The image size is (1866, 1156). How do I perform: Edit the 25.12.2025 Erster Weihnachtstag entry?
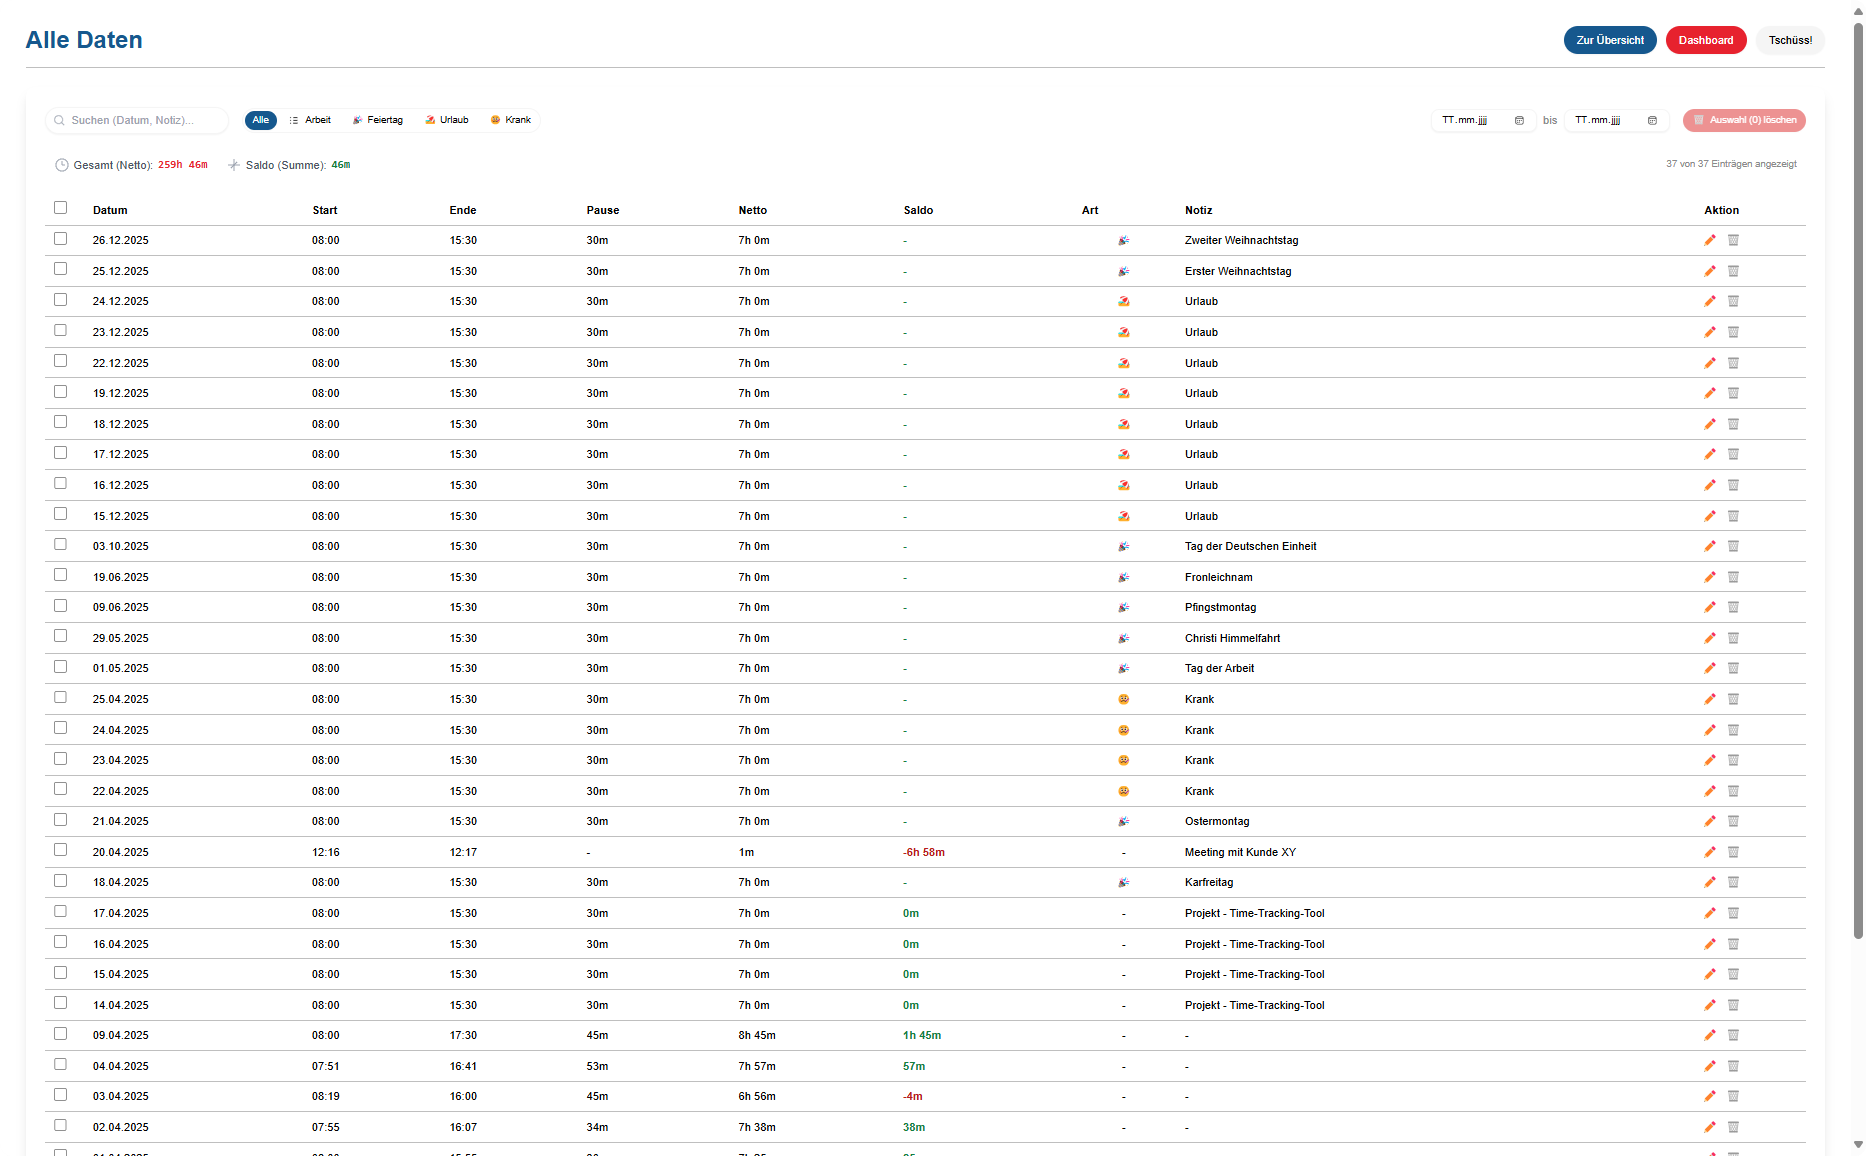[1710, 271]
